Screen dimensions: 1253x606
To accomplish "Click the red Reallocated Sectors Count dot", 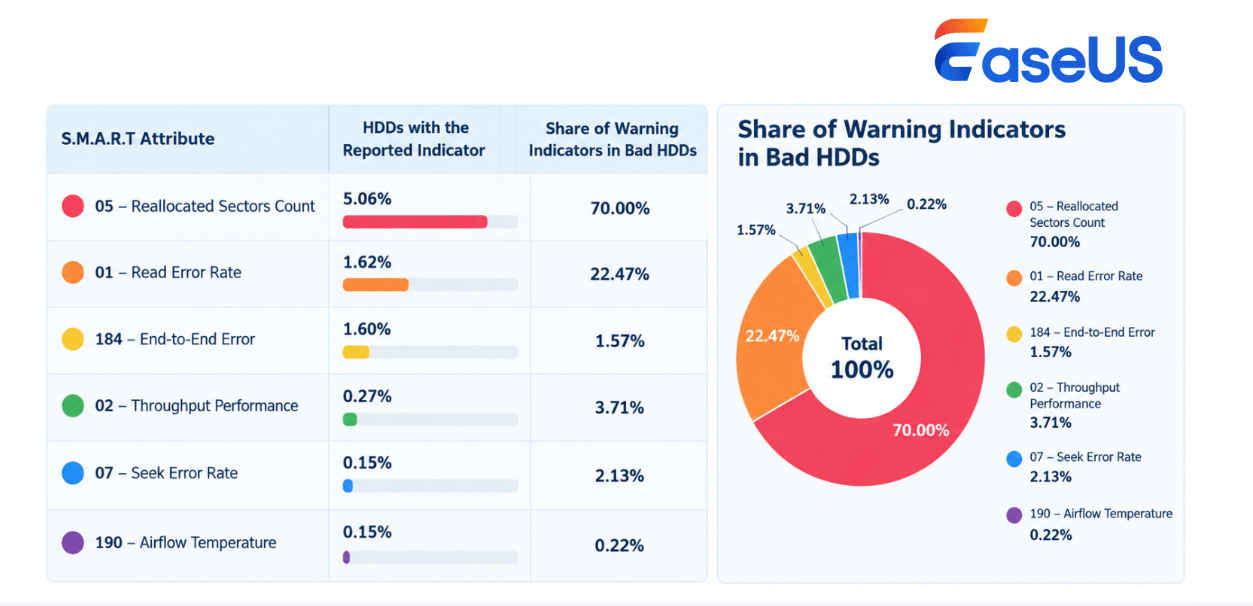I will (73, 206).
